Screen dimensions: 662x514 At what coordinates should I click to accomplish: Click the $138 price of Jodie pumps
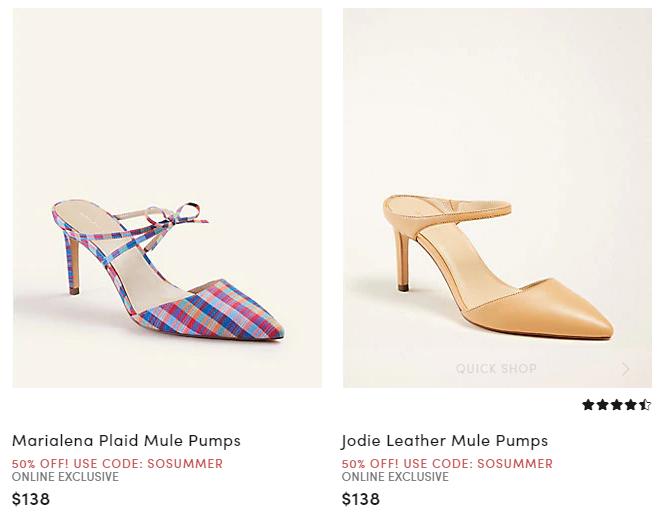[361, 498]
